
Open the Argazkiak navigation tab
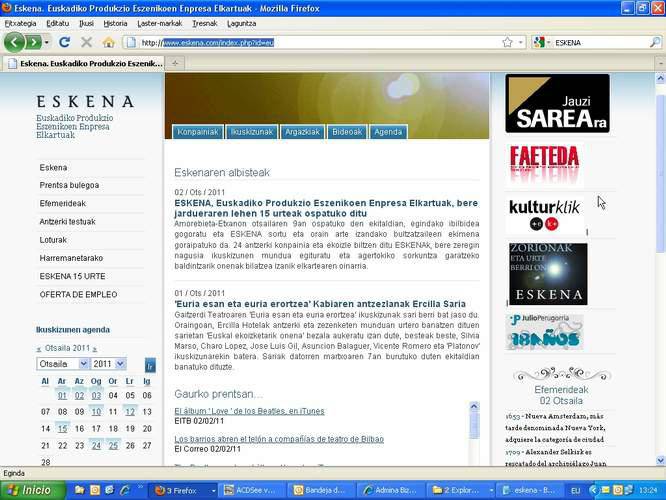[302, 132]
